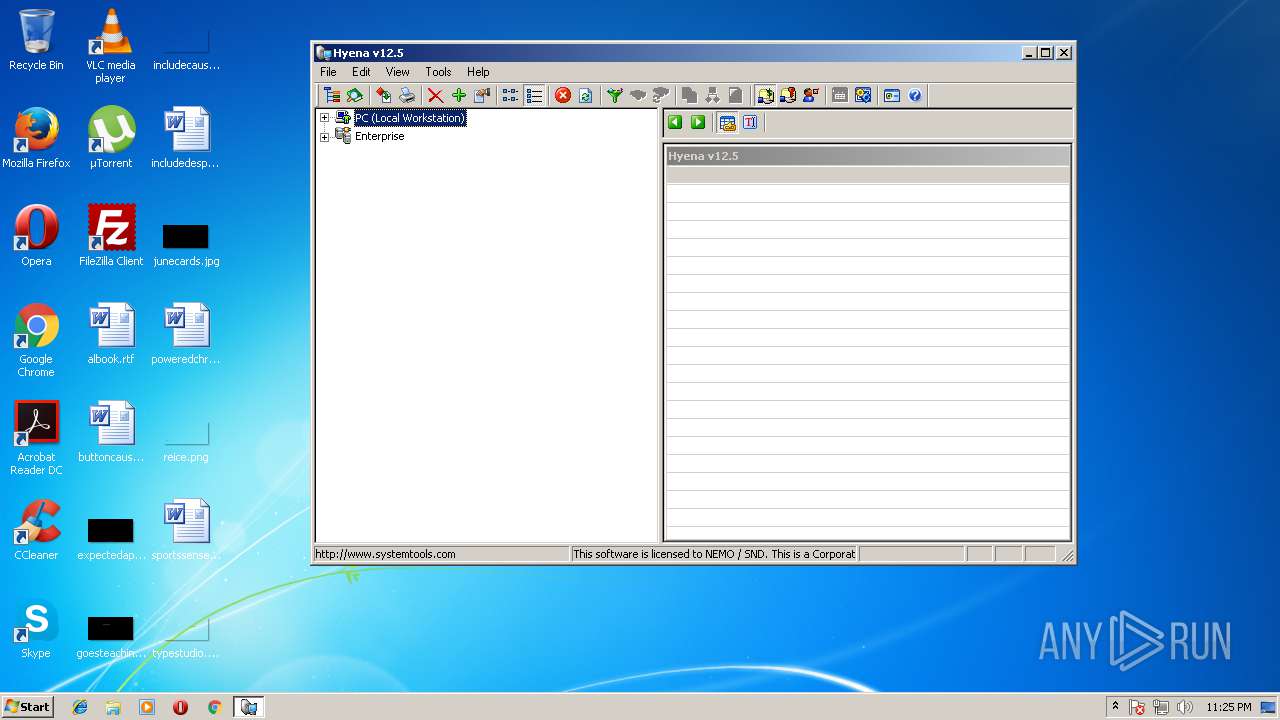Image resolution: width=1280 pixels, height=720 pixels.
Task: Expand the Enterprise tree node
Action: point(324,137)
